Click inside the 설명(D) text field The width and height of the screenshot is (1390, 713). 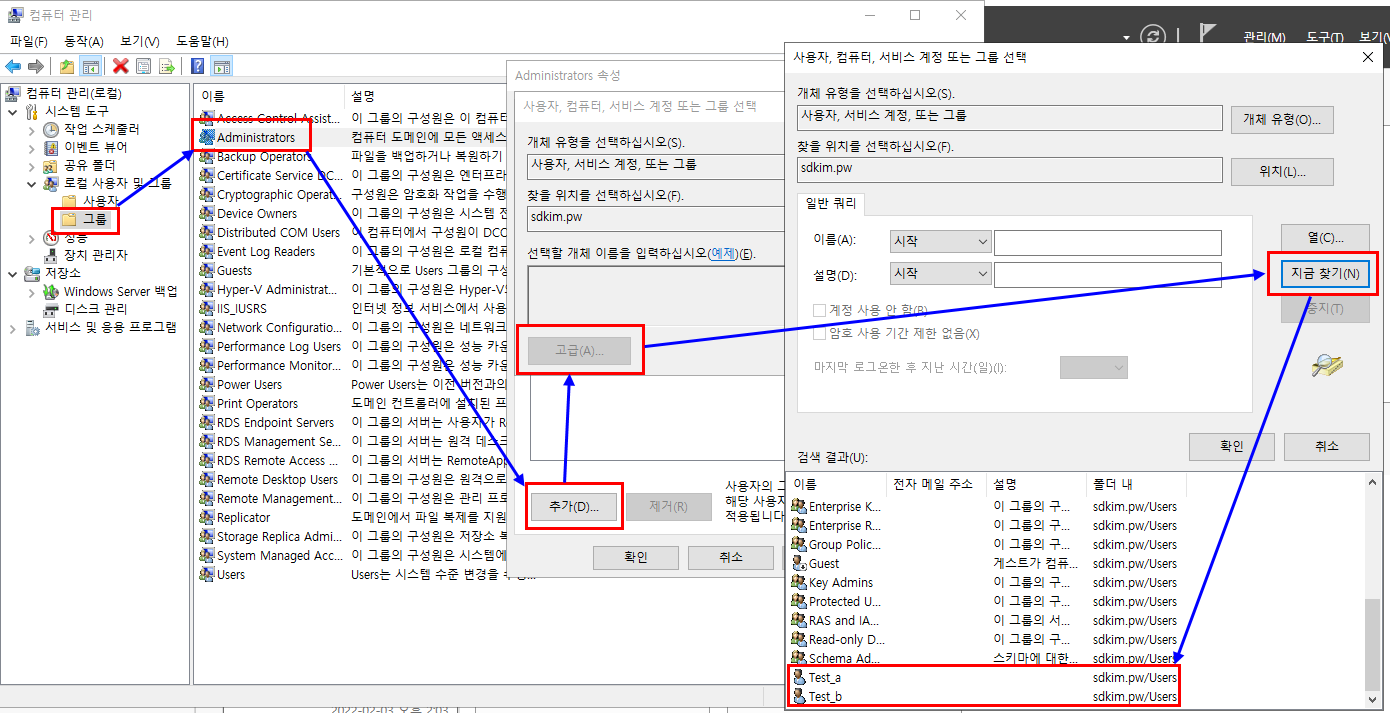1108,274
